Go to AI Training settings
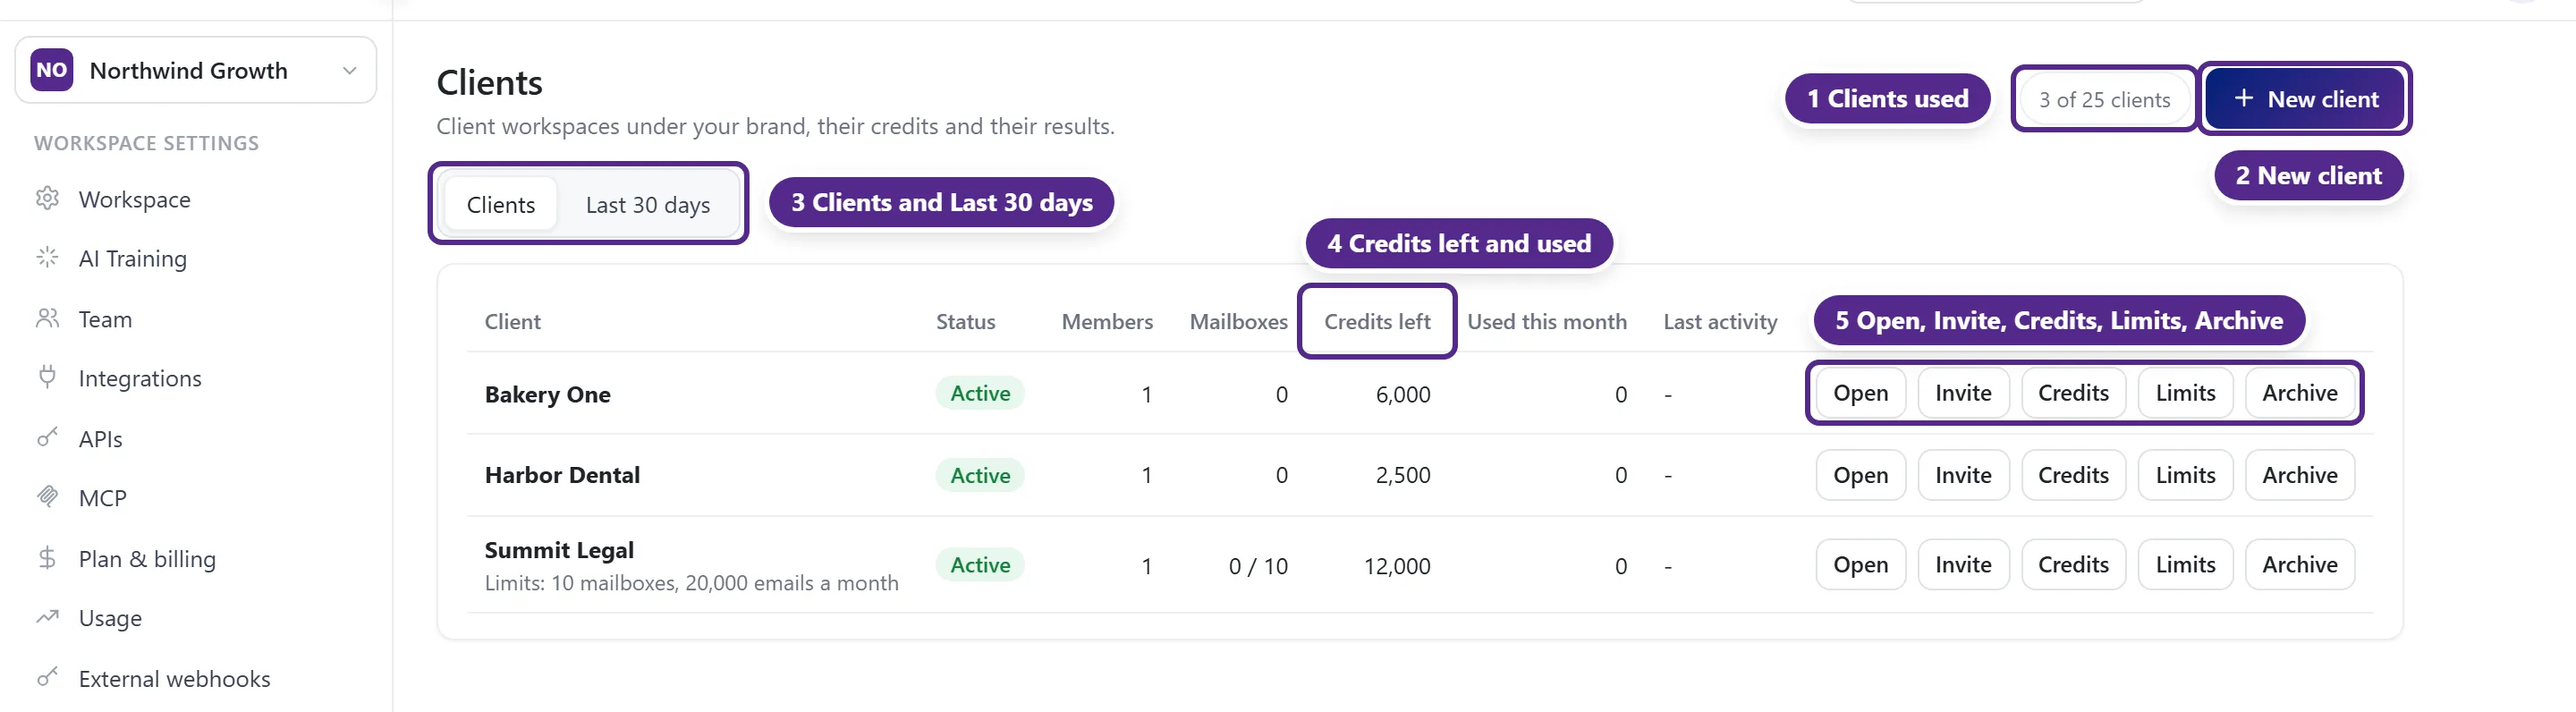Screen dimensions: 2576x712 pyautogui.click(x=133, y=258)
